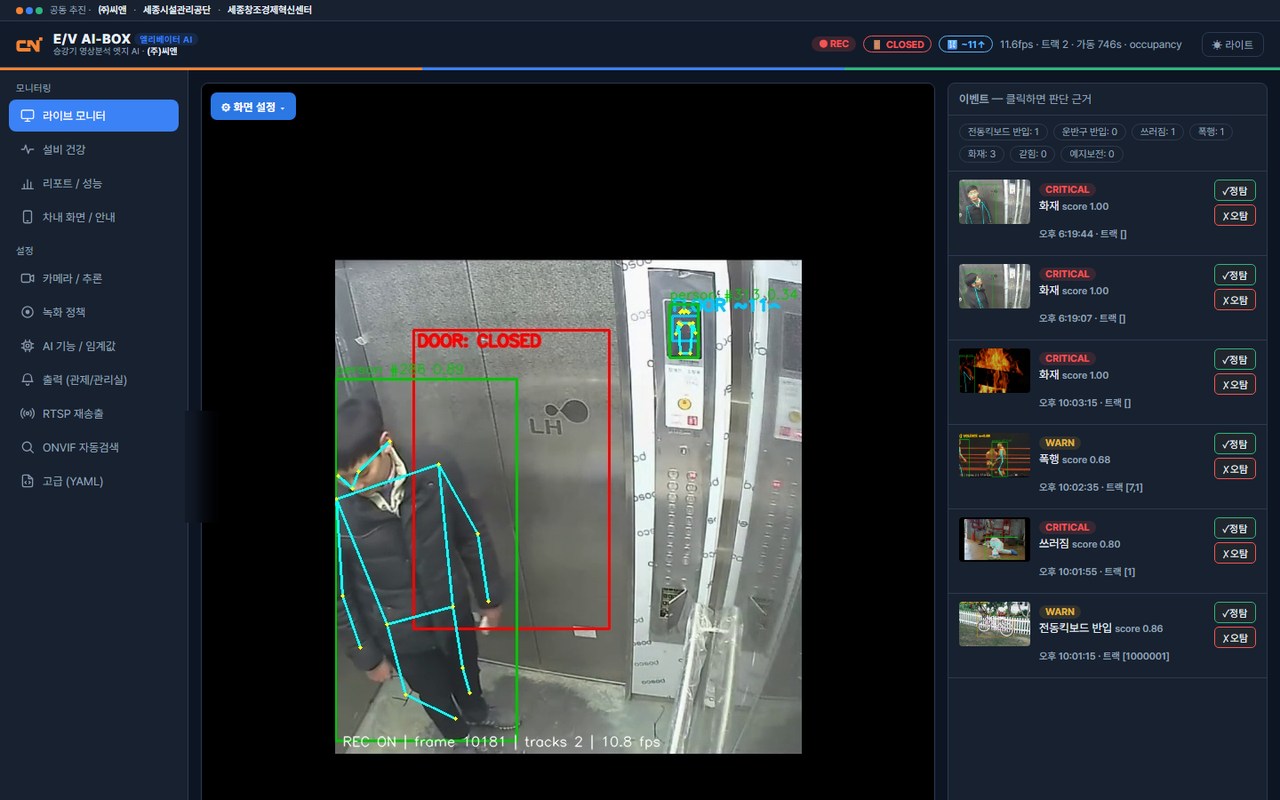Filter events by 전동킥보드 반입: 1
This screenshot has height=800, width=1280.
1003,132
